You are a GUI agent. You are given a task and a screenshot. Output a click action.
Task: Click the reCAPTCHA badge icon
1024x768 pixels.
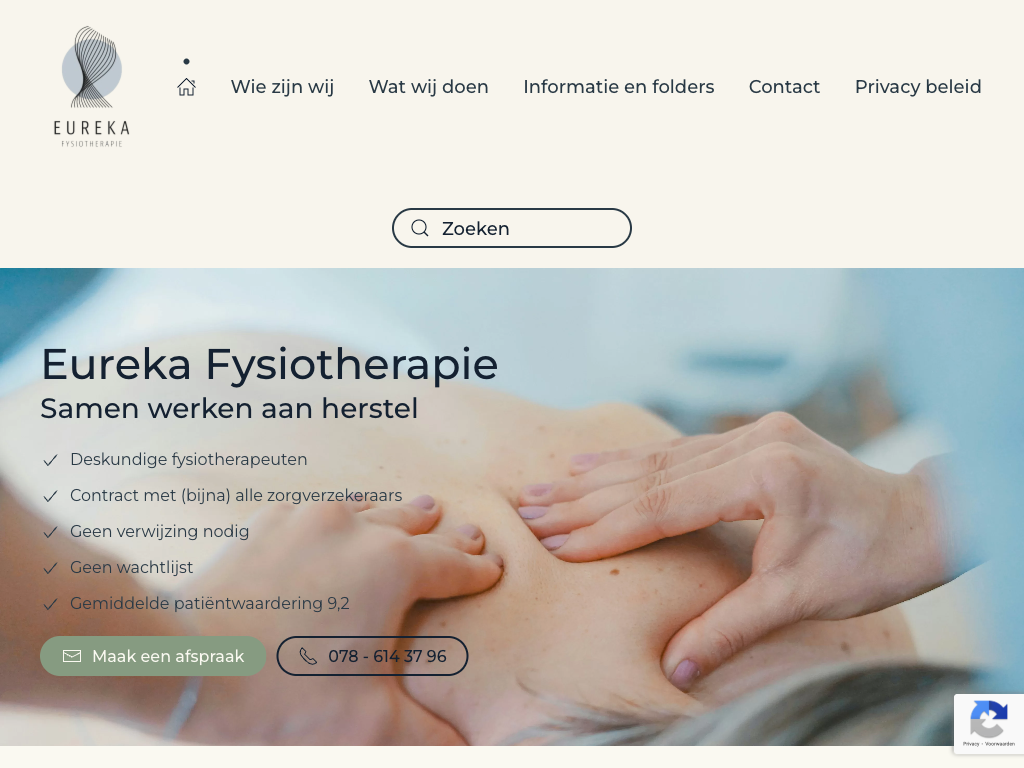[989, 719]
